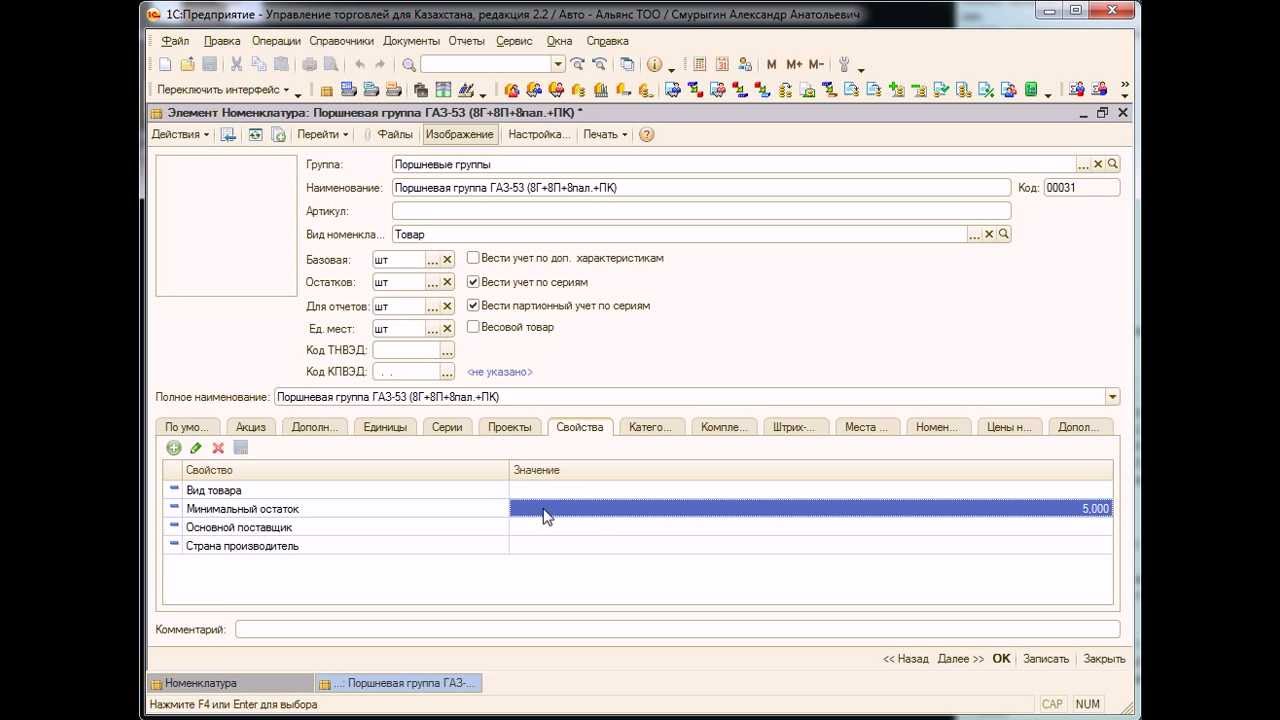Click the M- memory button
The image size is (1280, 720).
[x=816, y=64]
